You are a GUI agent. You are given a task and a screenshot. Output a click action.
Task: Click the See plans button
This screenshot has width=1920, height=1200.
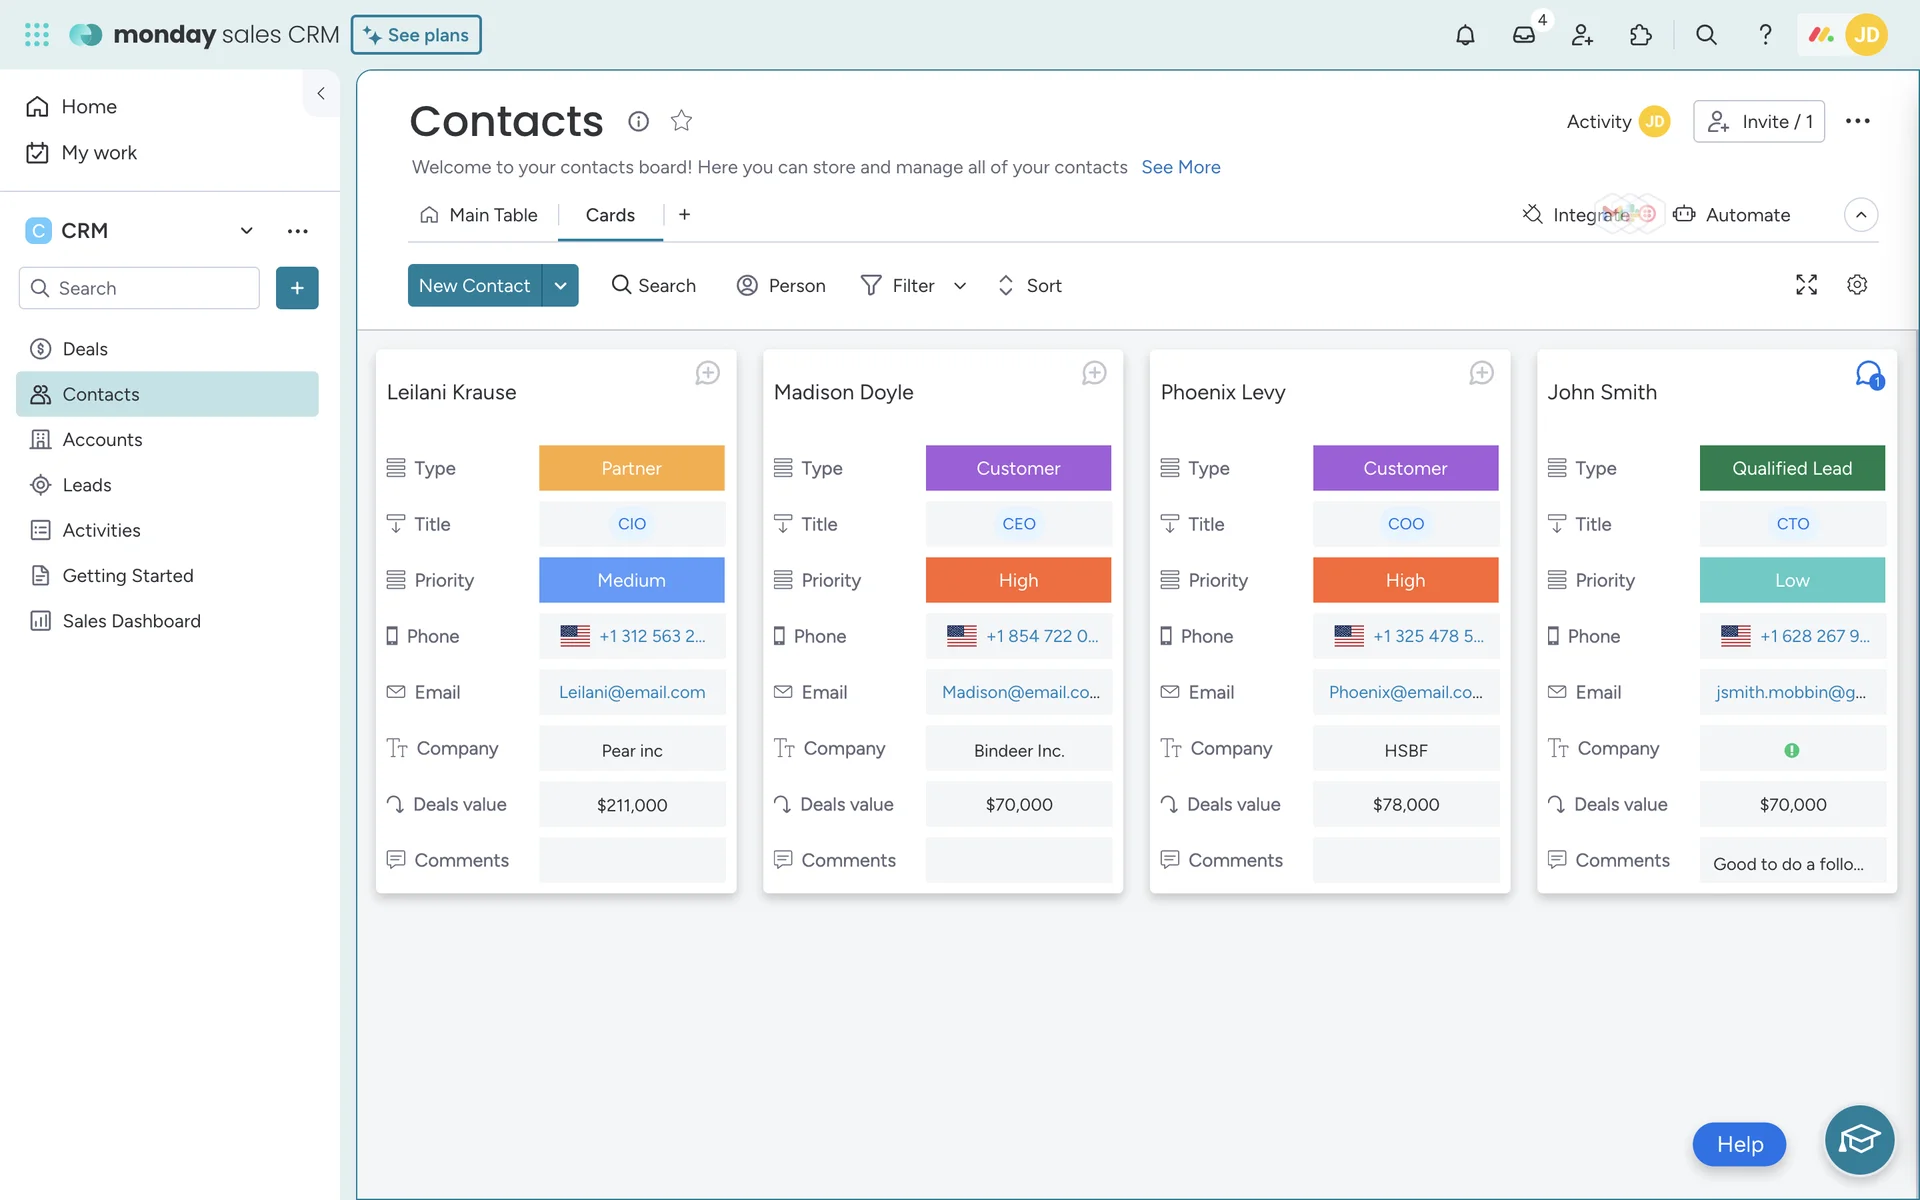click(x=416, y=35)
